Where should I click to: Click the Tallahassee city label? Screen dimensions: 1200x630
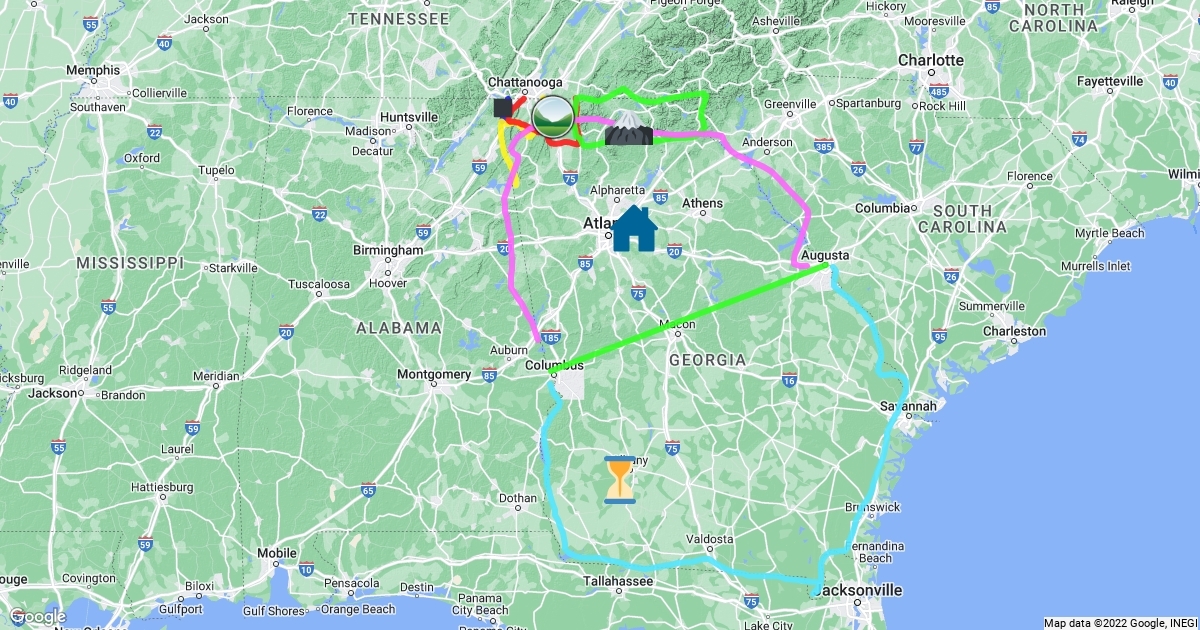click(619, 581)
